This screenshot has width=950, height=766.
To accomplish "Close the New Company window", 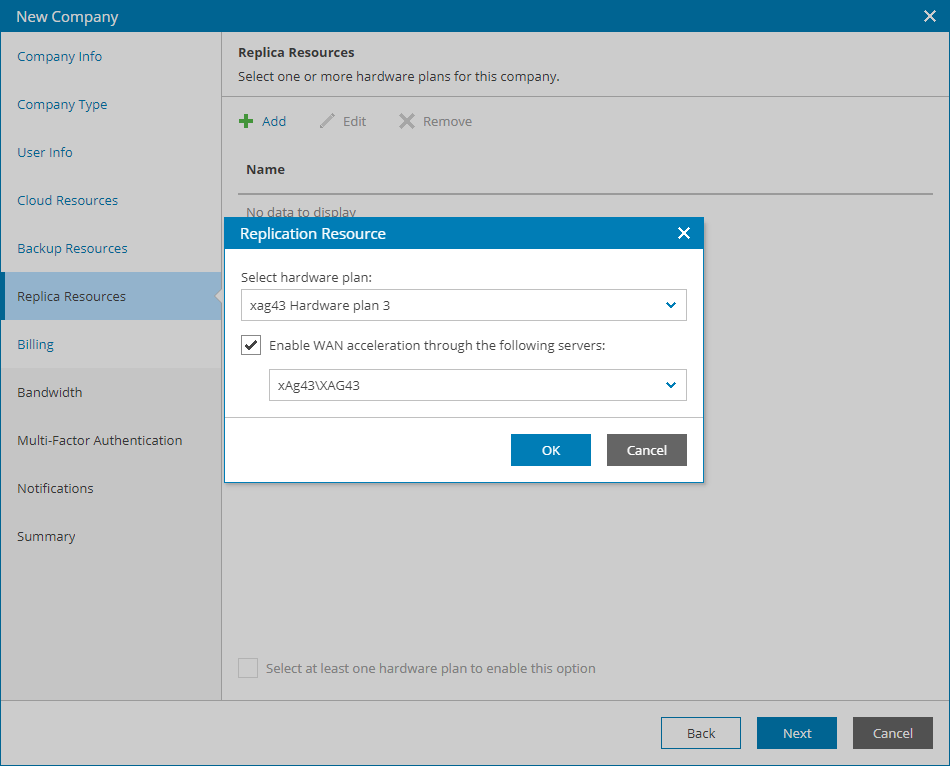I will coord(929,16).
